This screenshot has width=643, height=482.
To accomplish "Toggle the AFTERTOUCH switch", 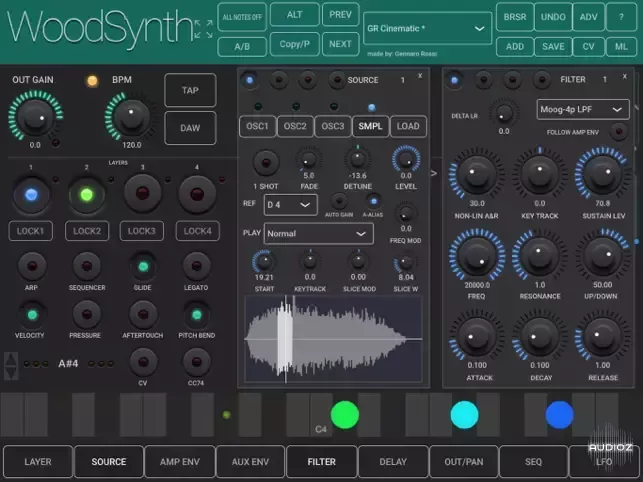I will pyautogui.click(x=143, y=315).
